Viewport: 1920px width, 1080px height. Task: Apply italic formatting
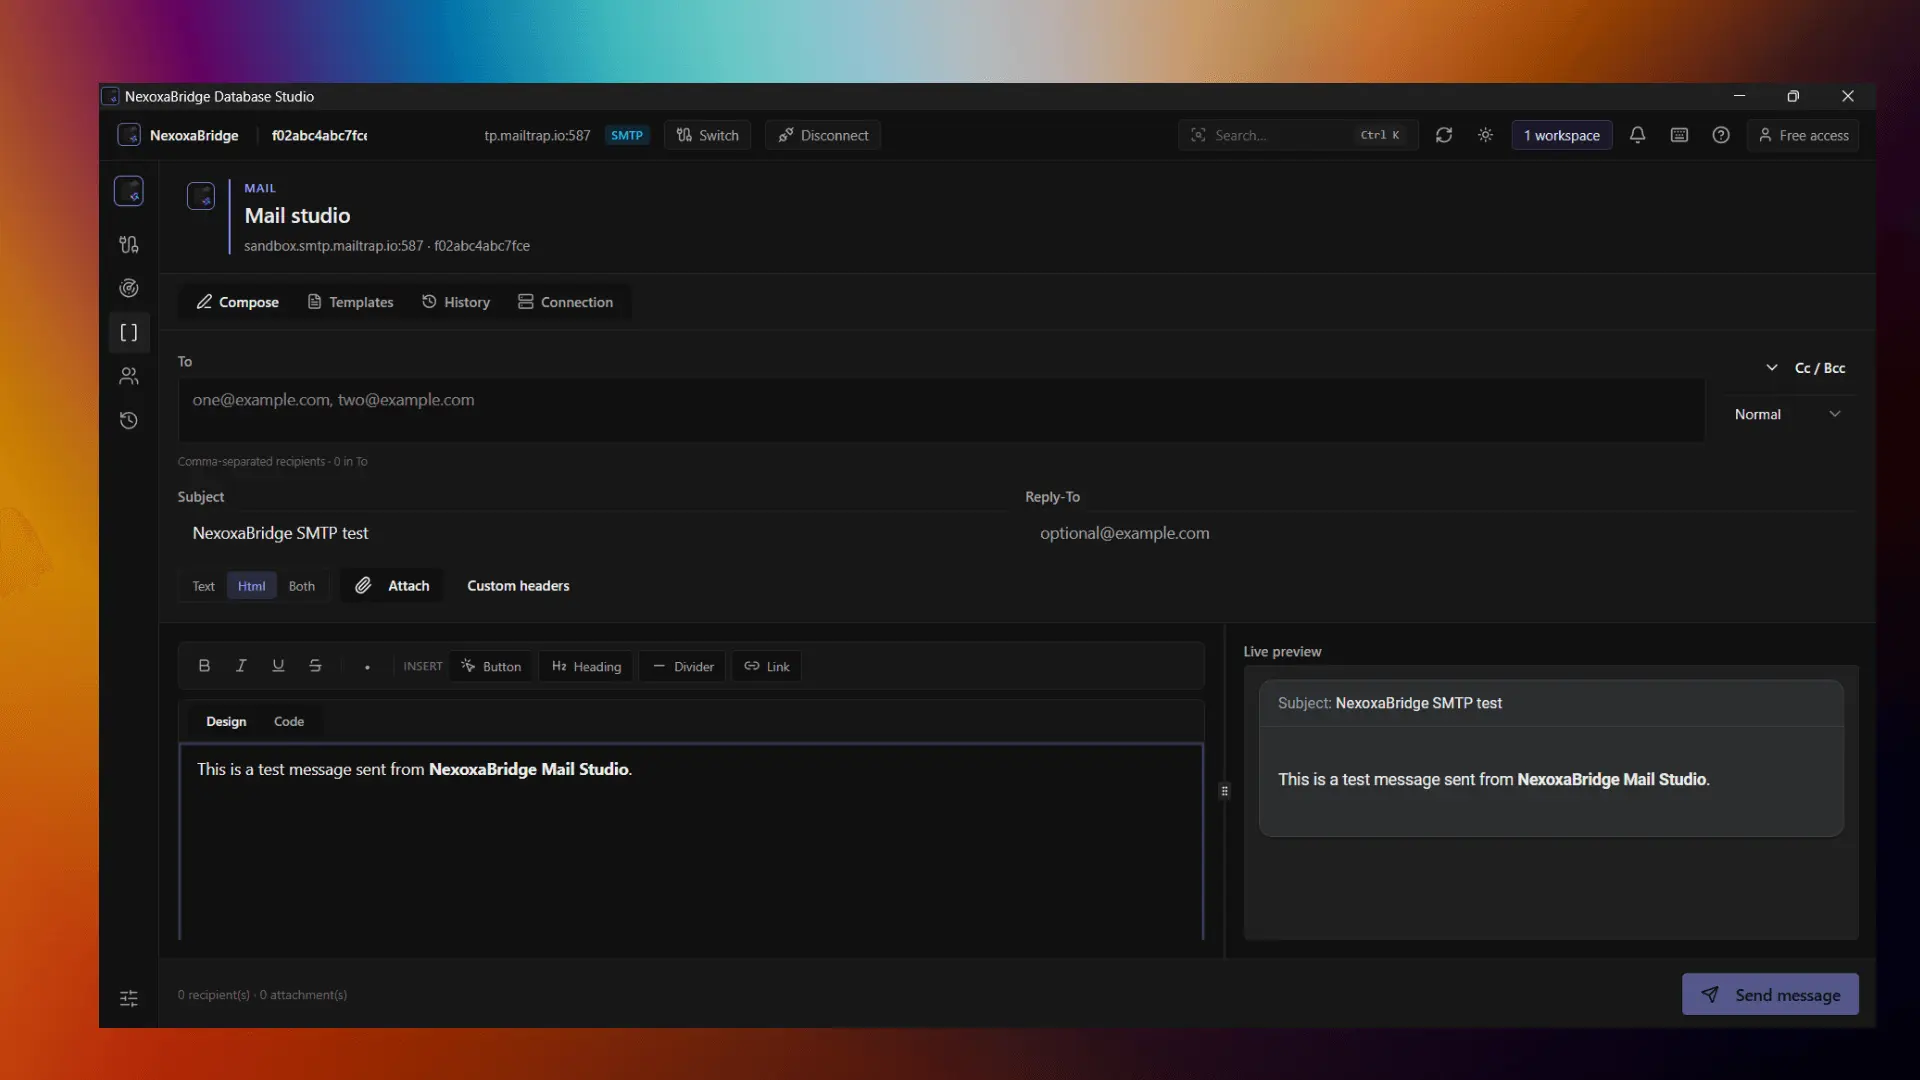pos(241,666)
